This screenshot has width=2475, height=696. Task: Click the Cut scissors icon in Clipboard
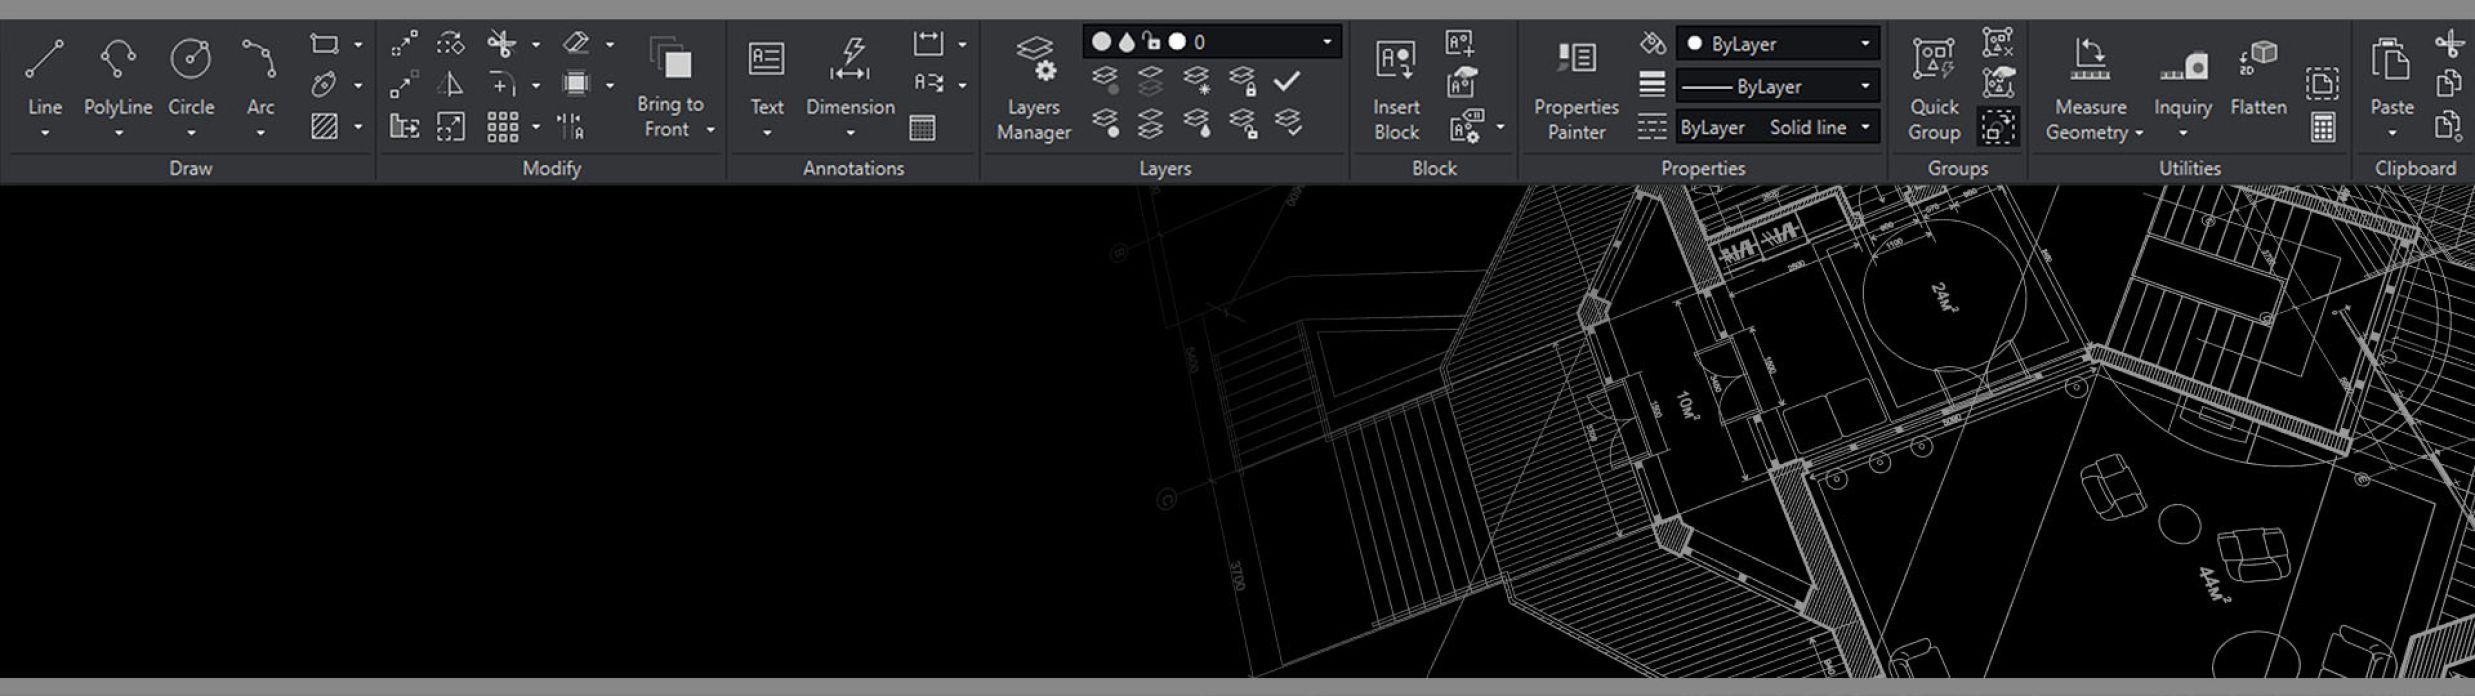point(2449,43)
